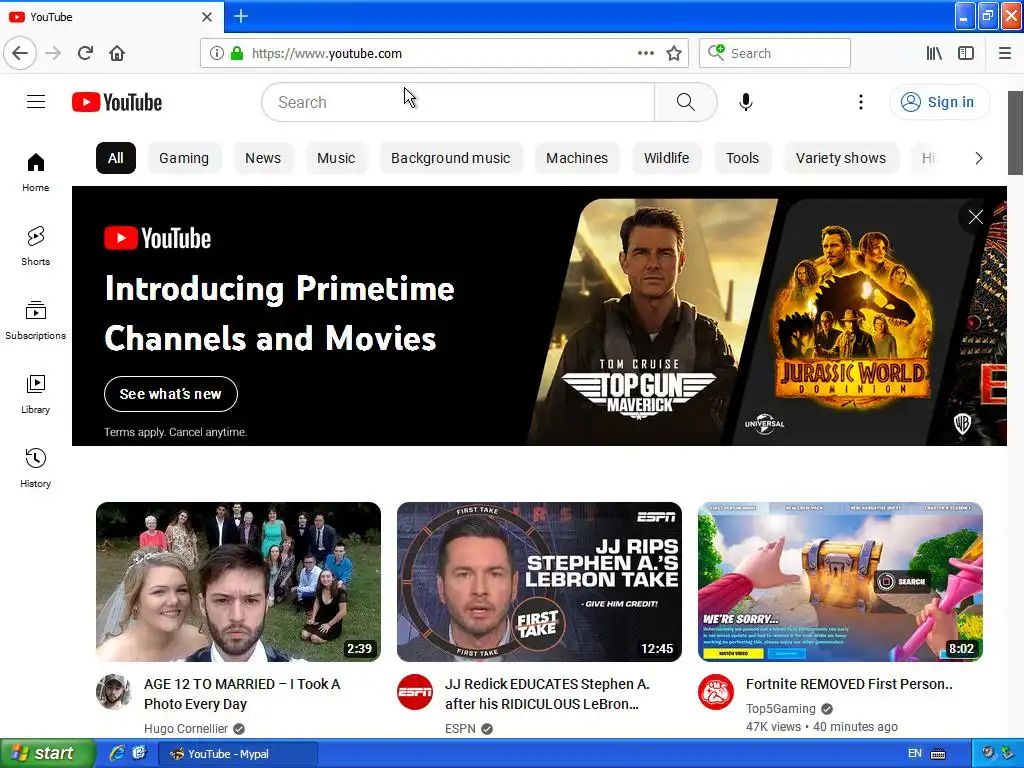Viewport: 1024px width, 768px height.
Task: Open the browser Library icon
Action: click(934, 53)
